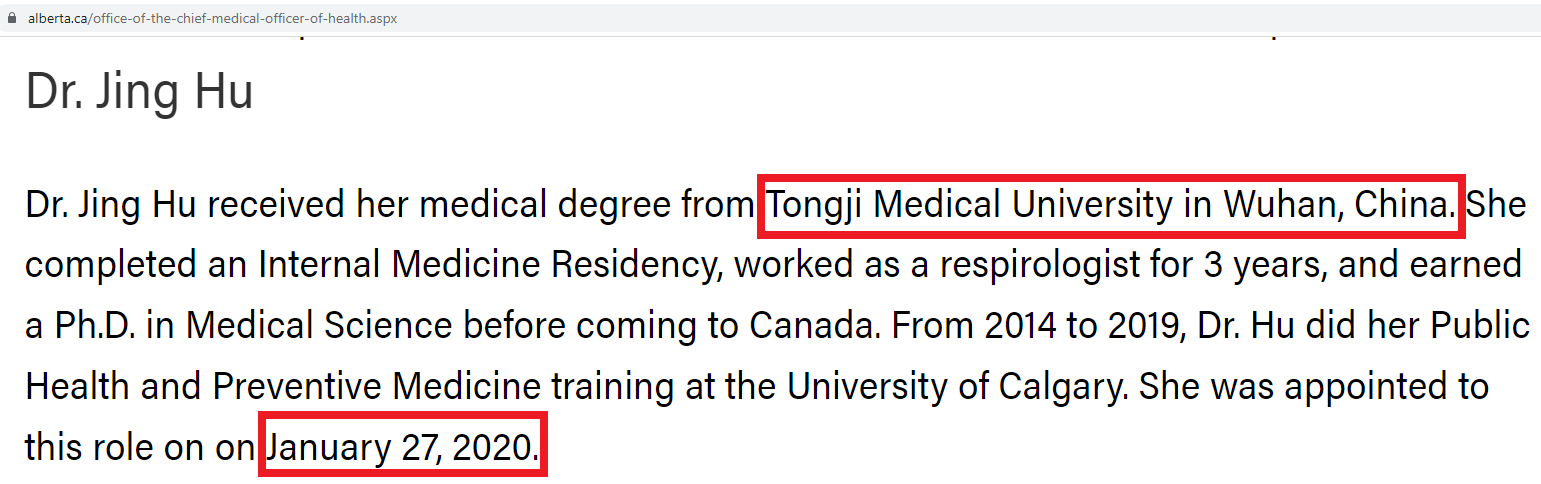Click "office-of-the-chief-medical-officer-of-health.aspx" in the URL
This screenshot has height=484, width=1541.
pyautogui.click(x=244, y=18)
